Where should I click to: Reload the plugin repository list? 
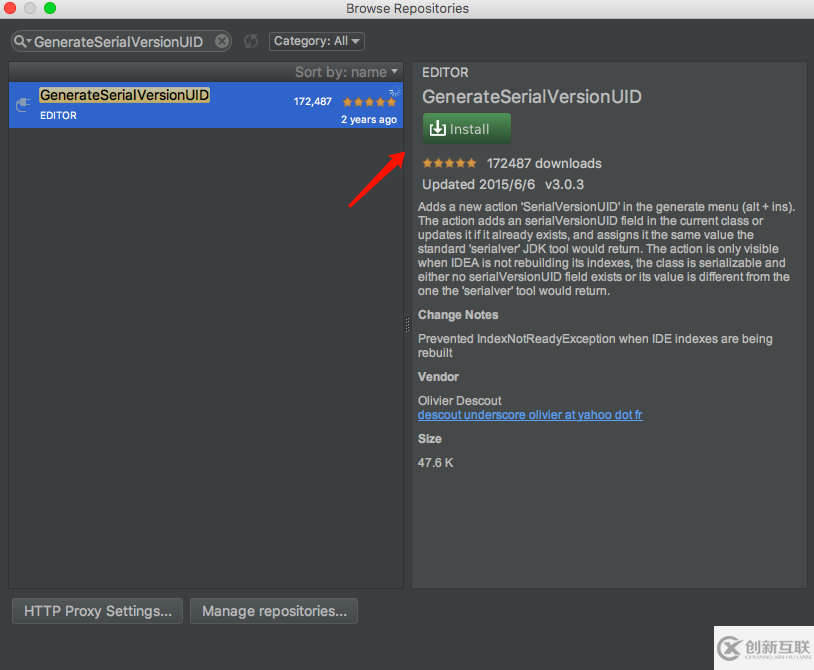point(251,41)
